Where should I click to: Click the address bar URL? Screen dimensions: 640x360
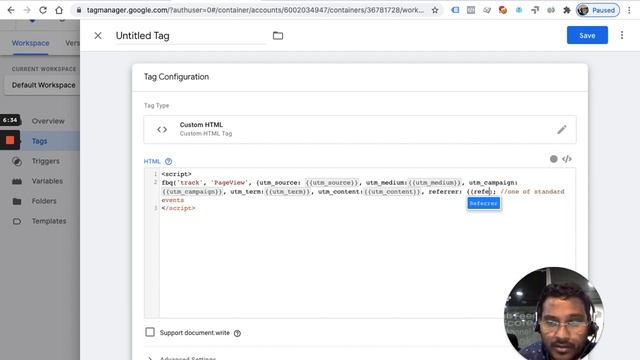(x=255, y=10)
